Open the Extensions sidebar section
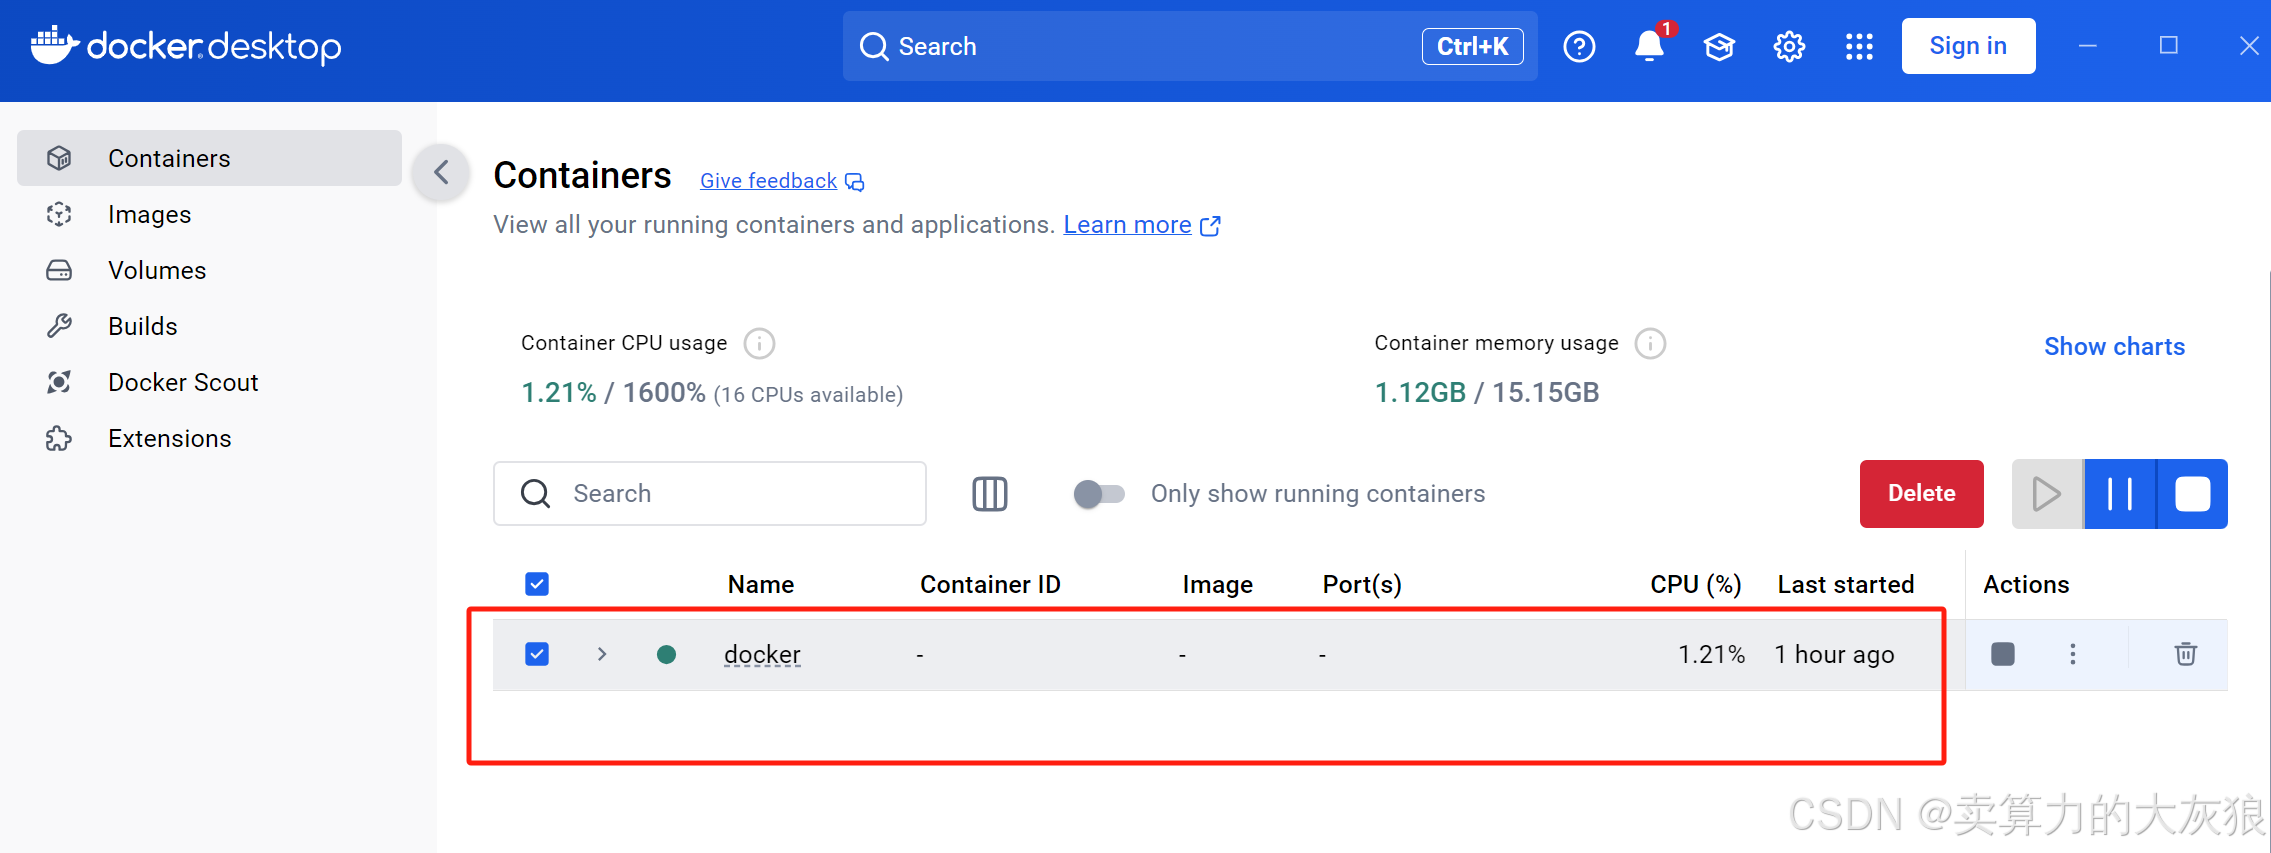The width and height of the screenshot is (2271, 853). 209,438
